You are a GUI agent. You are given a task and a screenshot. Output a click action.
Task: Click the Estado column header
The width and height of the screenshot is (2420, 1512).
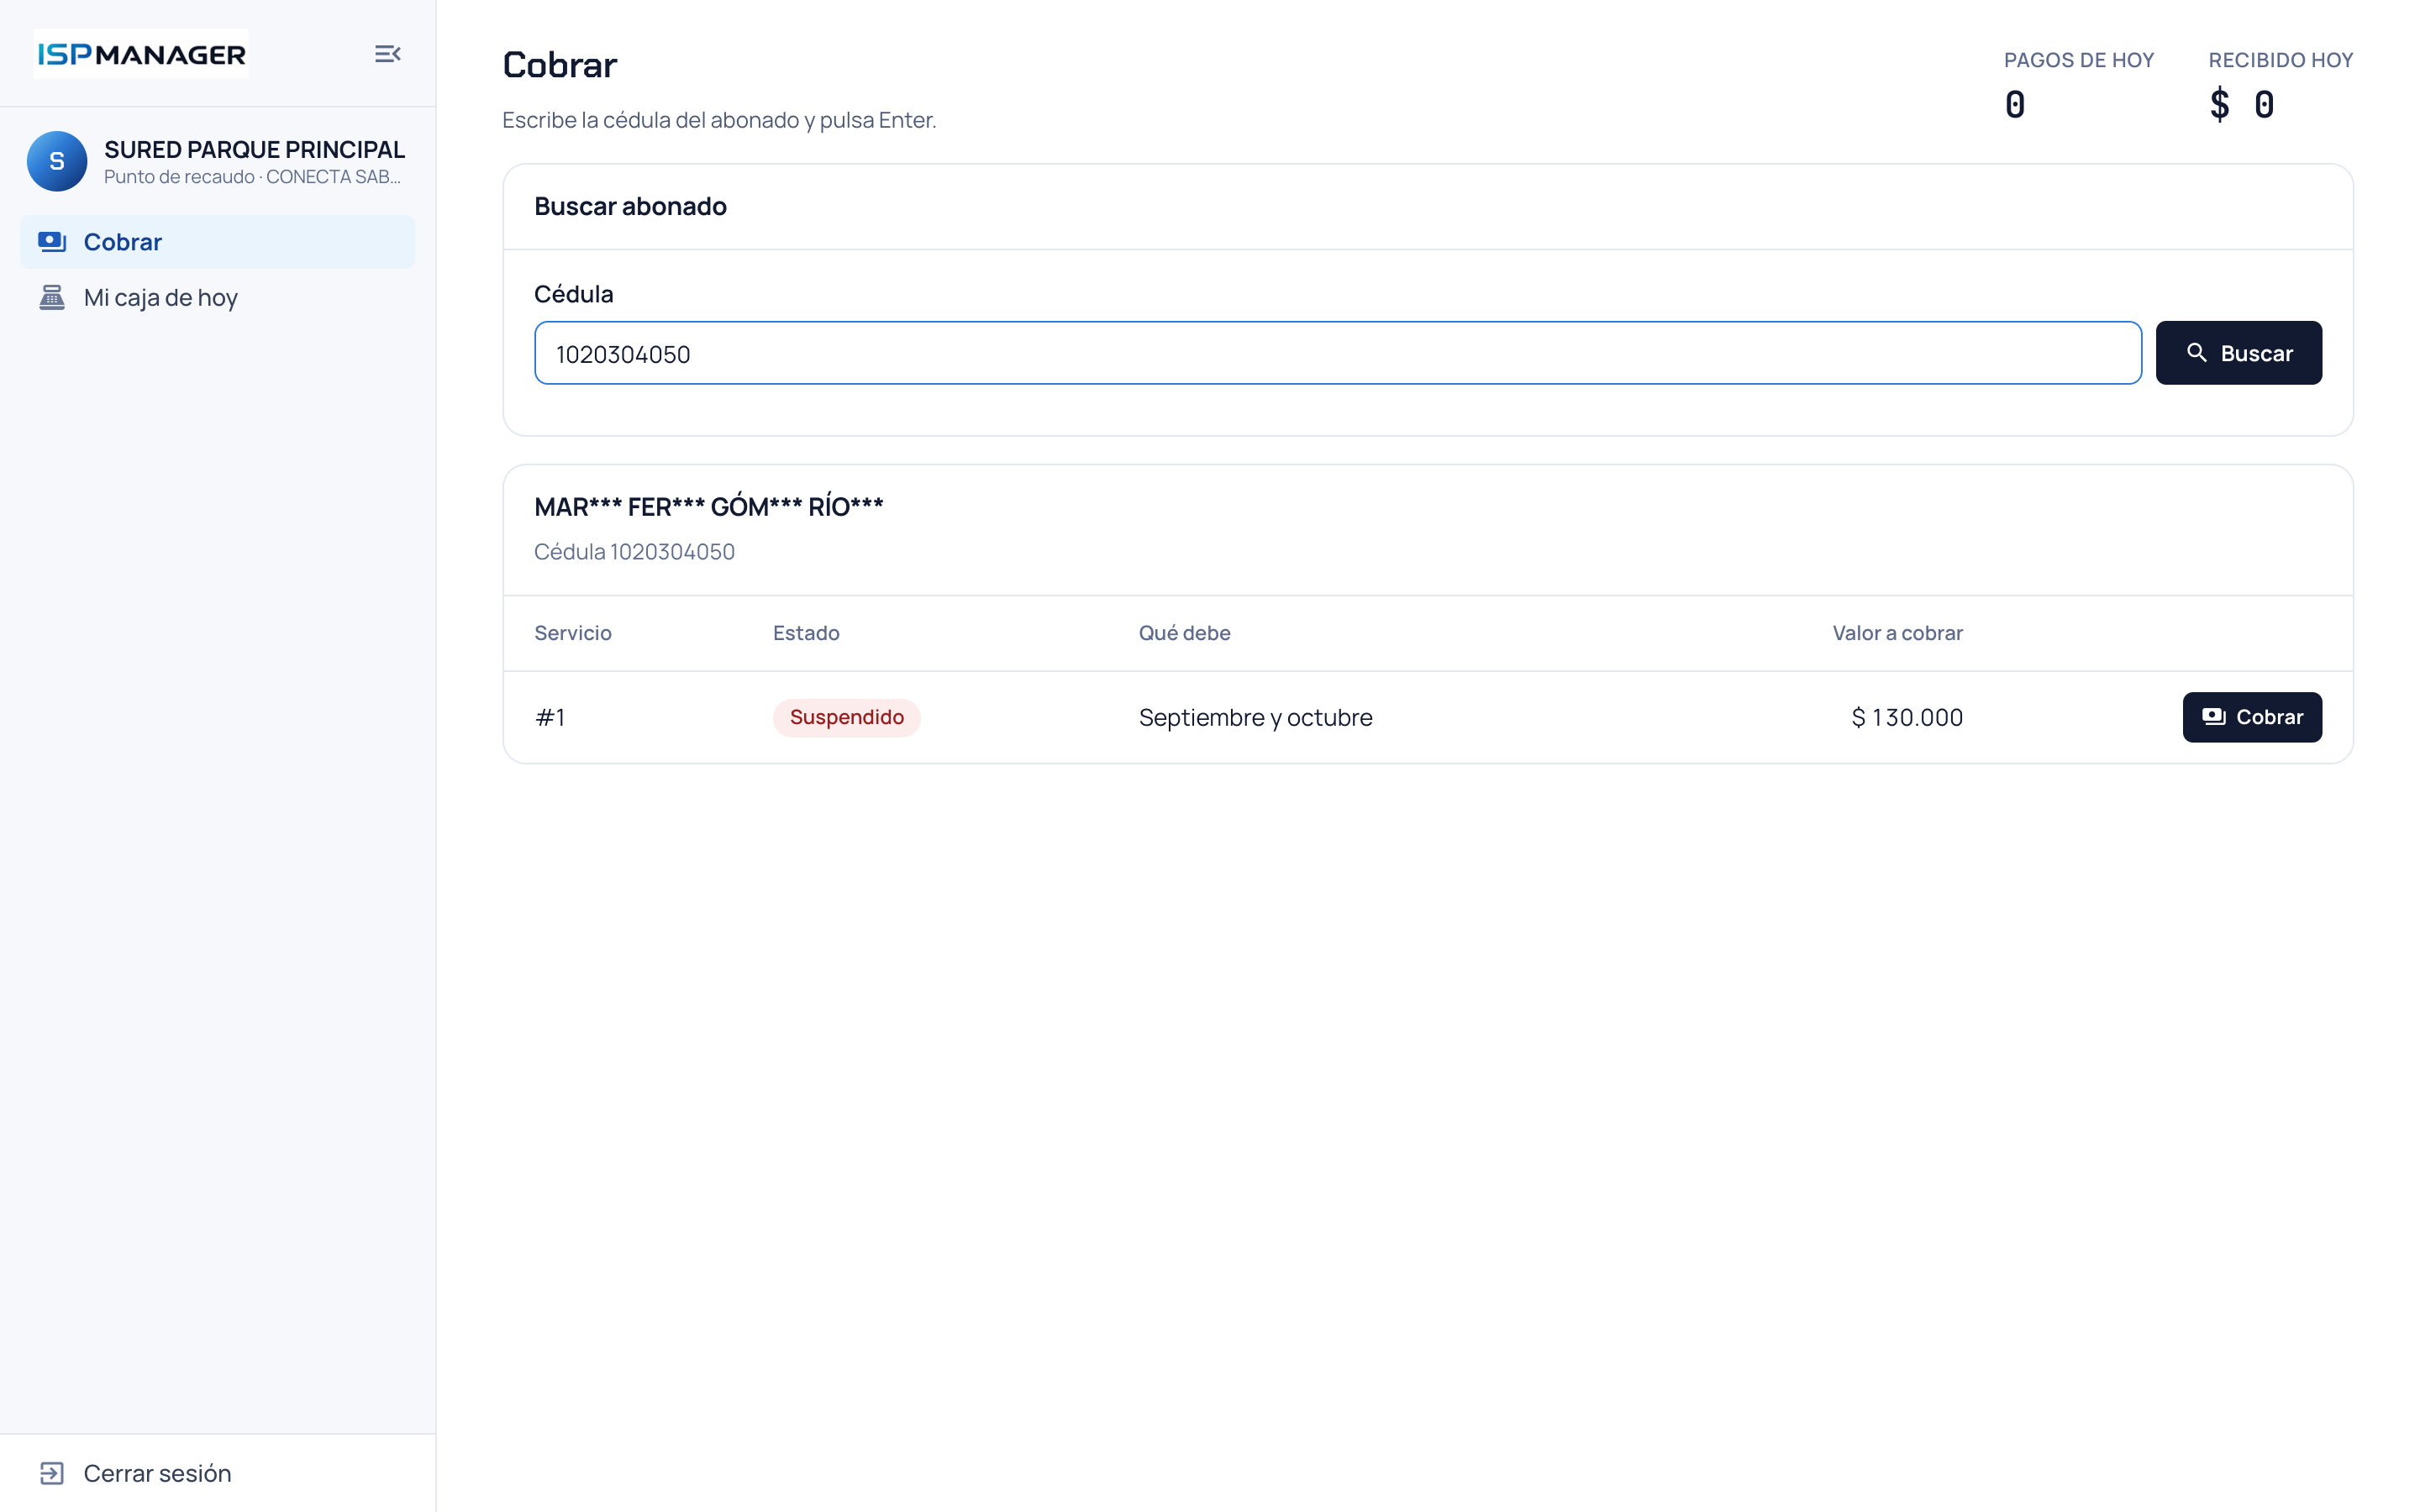806,633
